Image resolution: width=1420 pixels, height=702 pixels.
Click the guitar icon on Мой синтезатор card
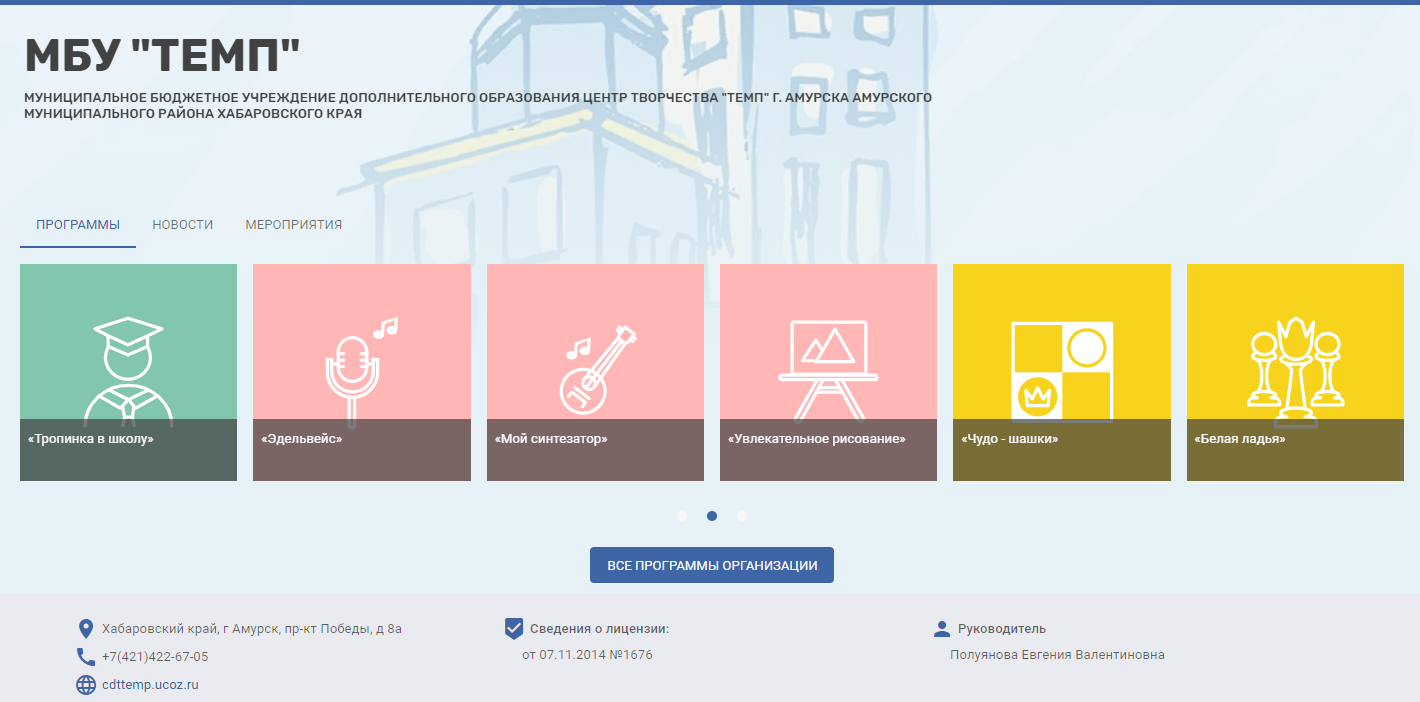[598, 370]
